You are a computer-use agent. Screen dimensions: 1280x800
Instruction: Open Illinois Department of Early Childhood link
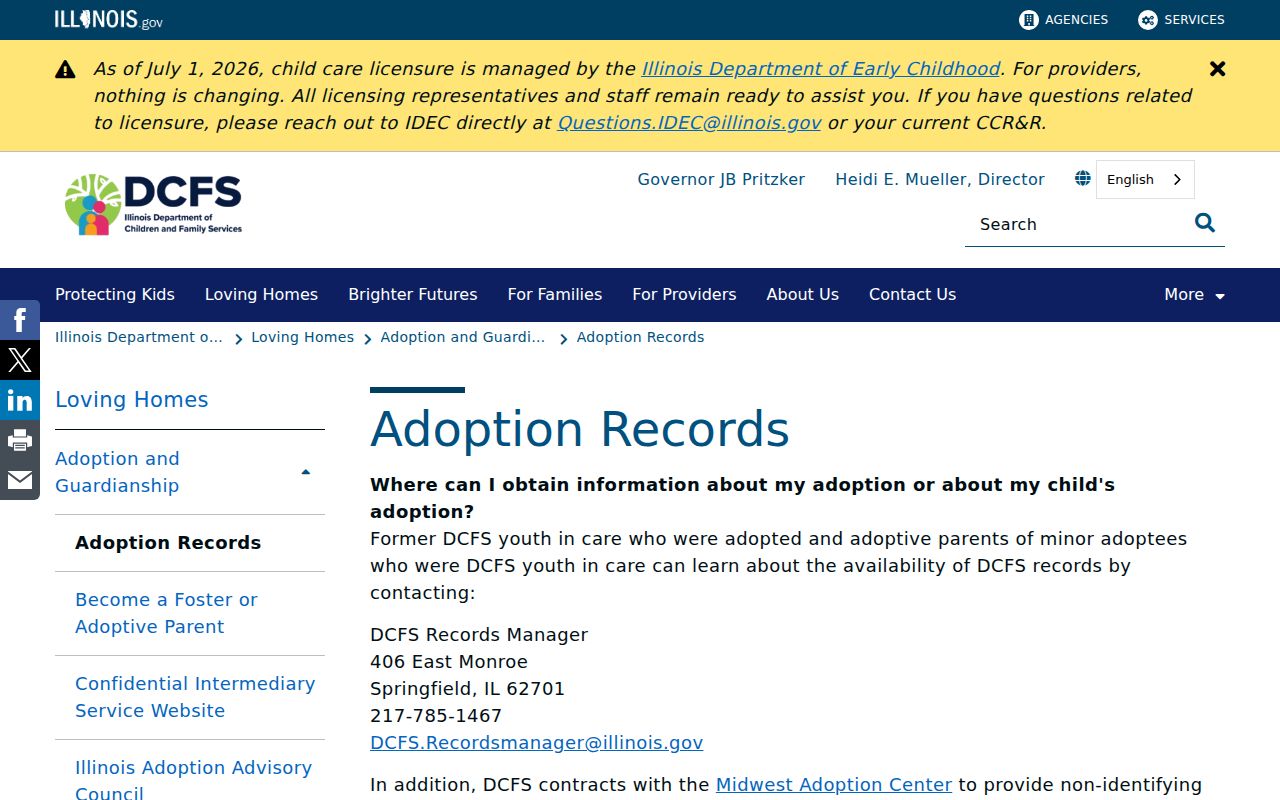[x=821, y=69]
